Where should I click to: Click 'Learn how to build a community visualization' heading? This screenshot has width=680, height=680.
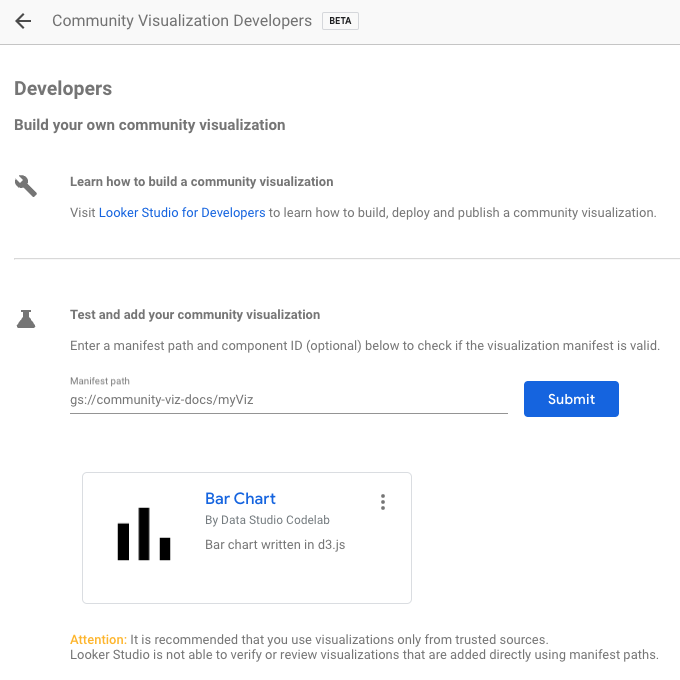(x=201, y=182)
